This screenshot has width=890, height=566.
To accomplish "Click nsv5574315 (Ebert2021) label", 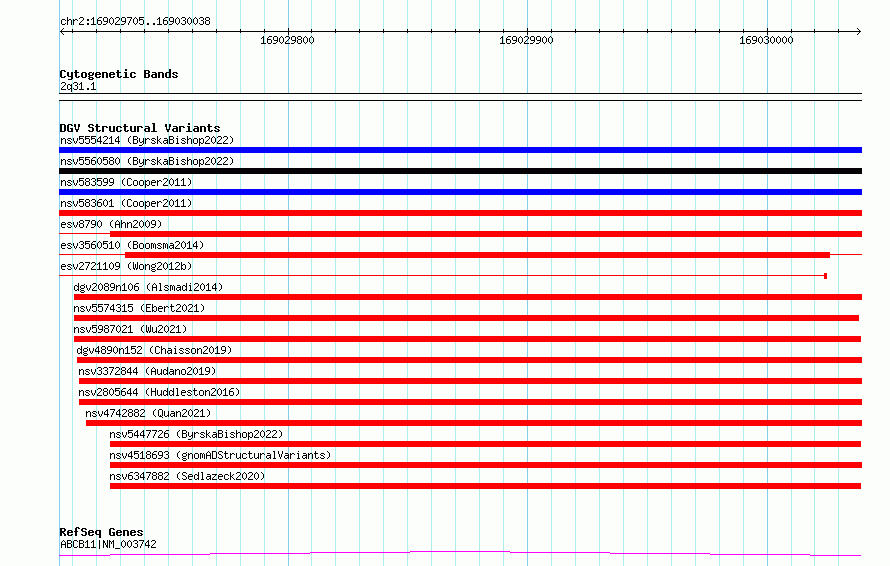I will click(139, 308).
